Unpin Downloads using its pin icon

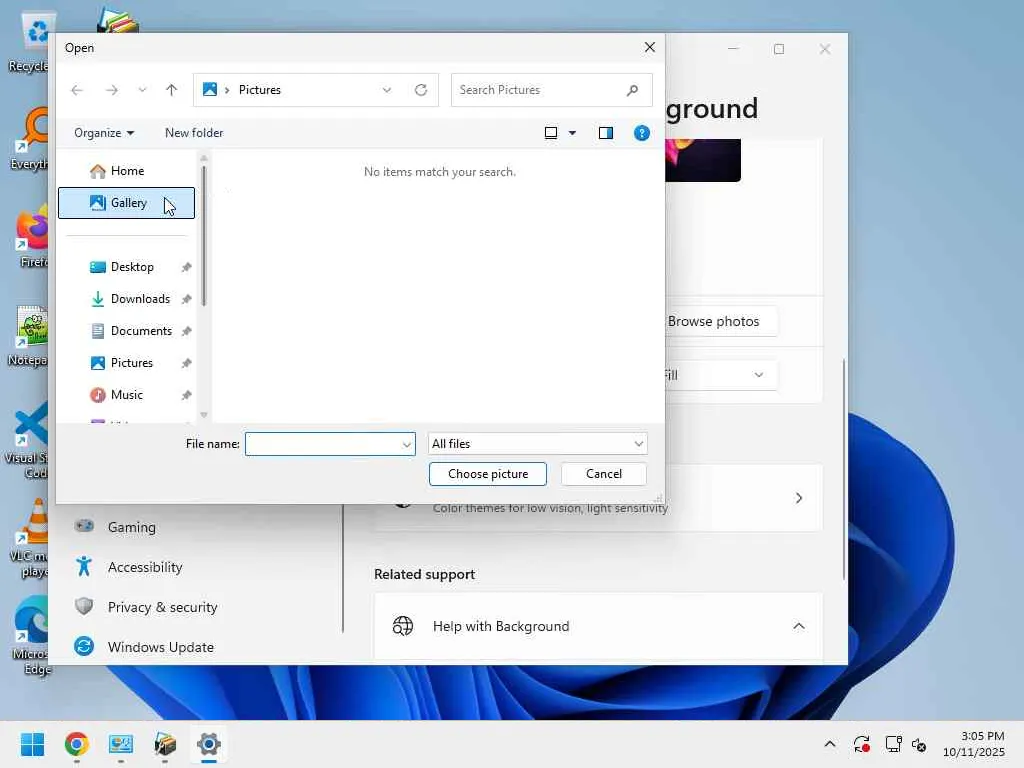point(187,299)
